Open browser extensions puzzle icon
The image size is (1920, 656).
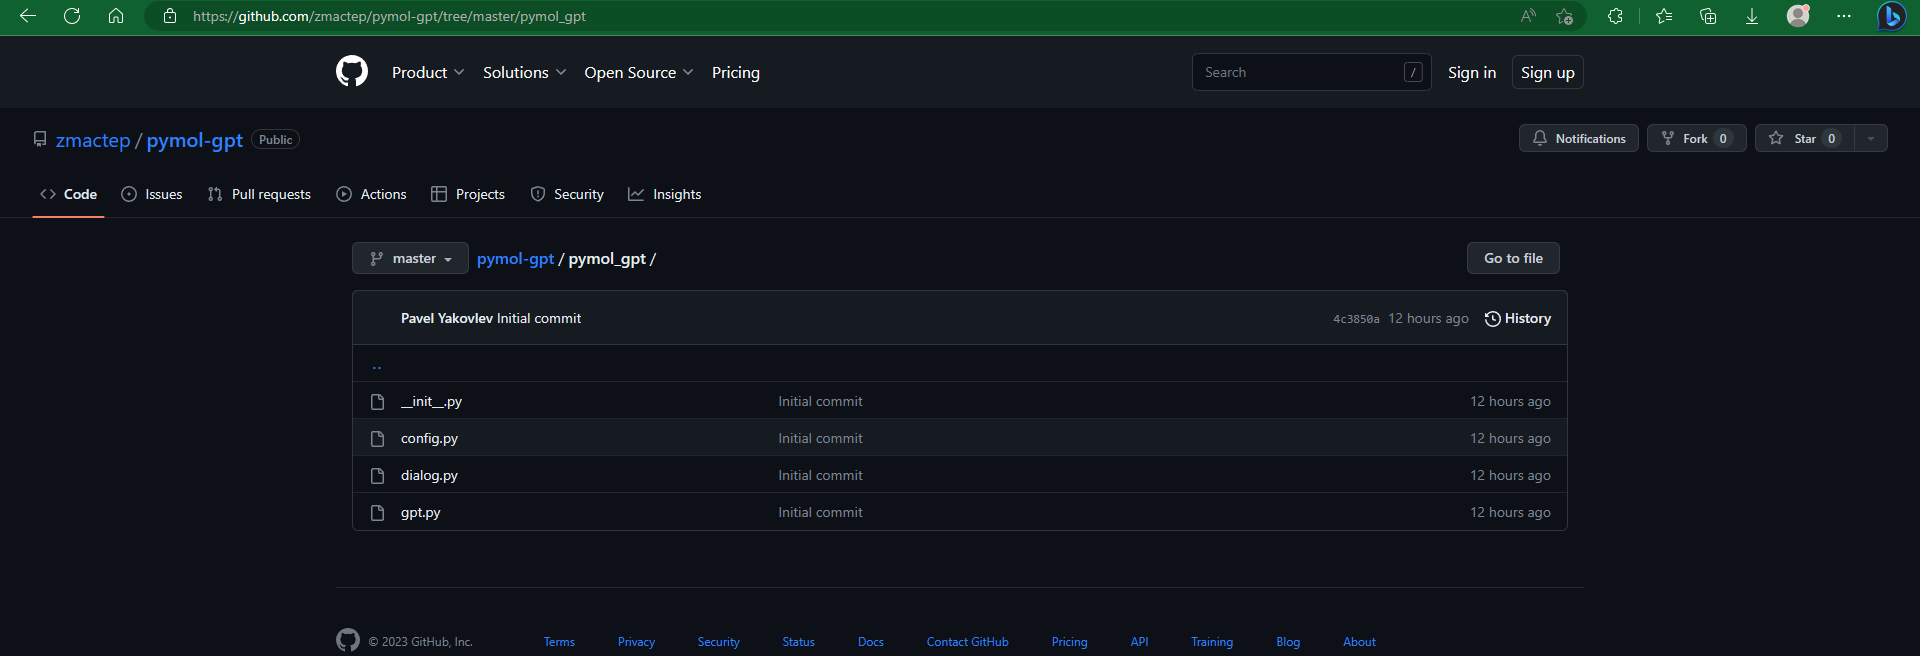1615,16
